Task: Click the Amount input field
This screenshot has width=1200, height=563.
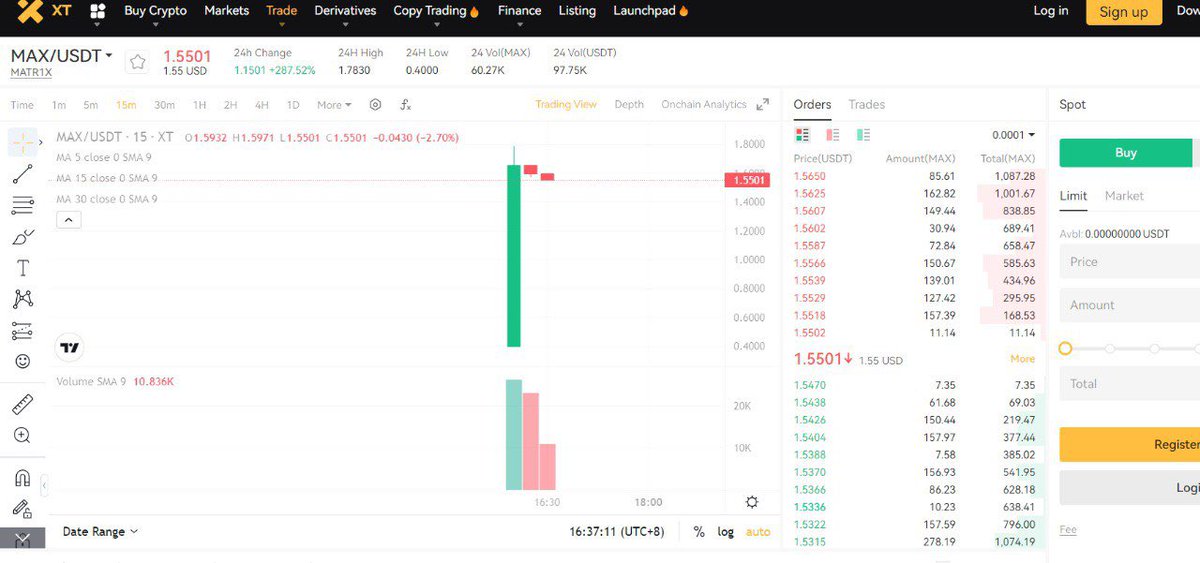Action: pos(1130,305)
